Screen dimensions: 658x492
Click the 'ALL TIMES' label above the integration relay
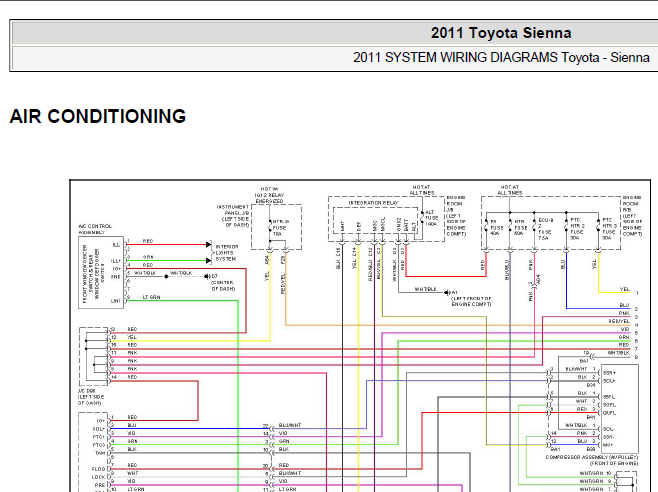click(x=422, y=193)
